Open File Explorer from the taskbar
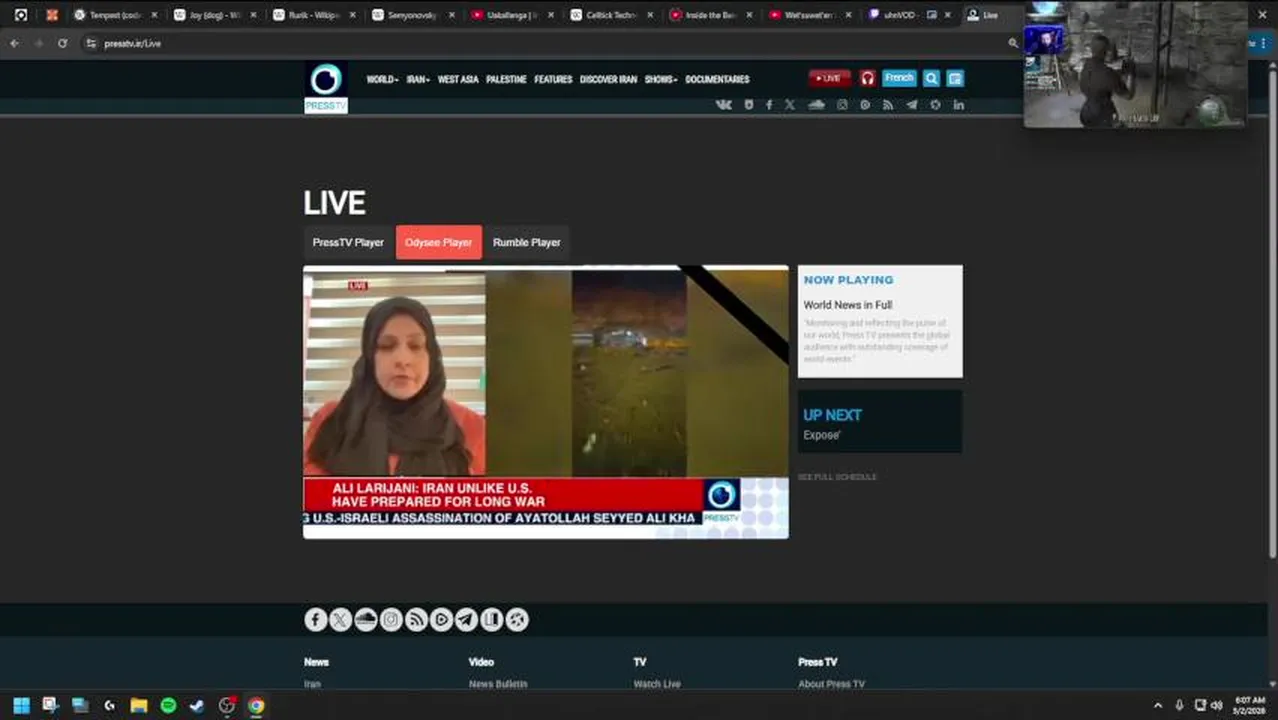Image resolution: width=1278 pixels, height=720 pixels. pos(139,705)
